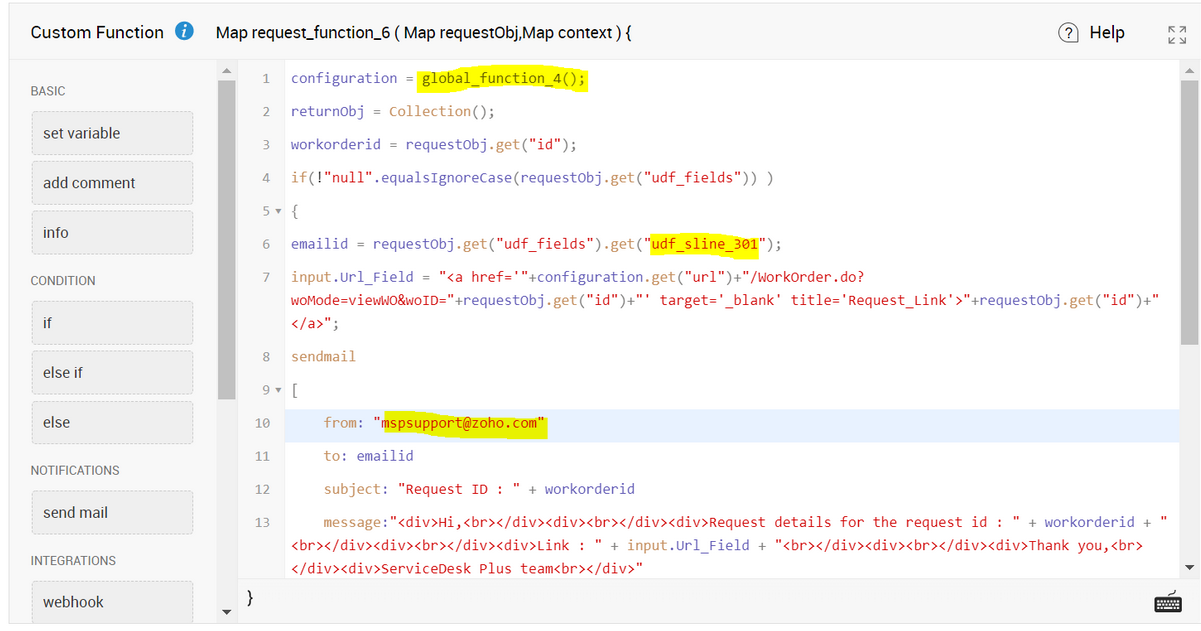
Task: Pick the 'if' condition block
Action: (x=111, y=323)
